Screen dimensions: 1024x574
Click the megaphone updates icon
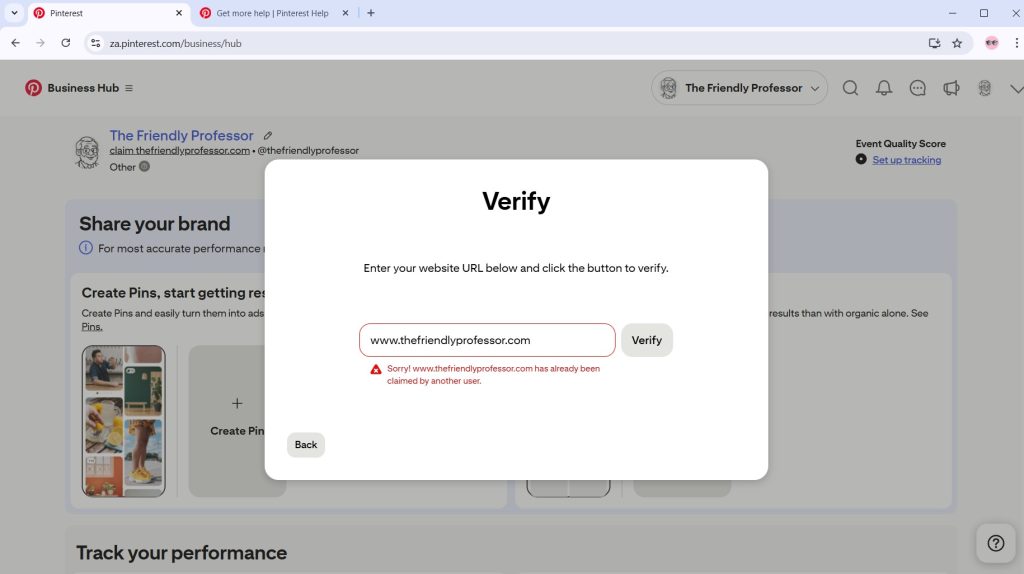(951, 88)
